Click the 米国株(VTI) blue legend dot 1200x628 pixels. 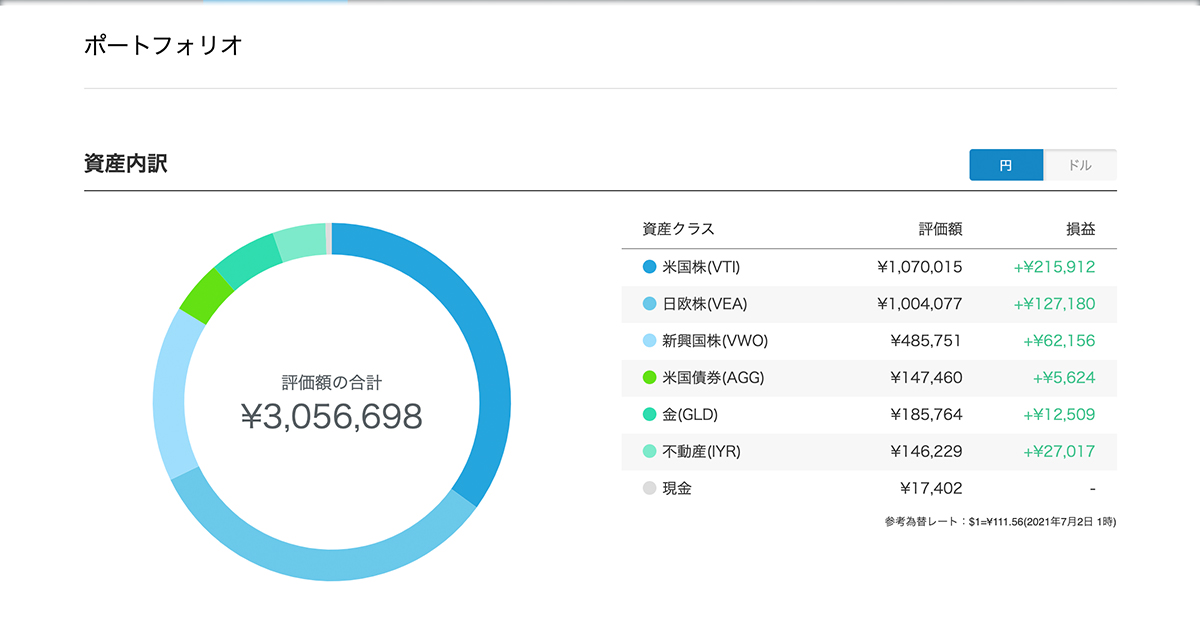(x=649, y=267)
